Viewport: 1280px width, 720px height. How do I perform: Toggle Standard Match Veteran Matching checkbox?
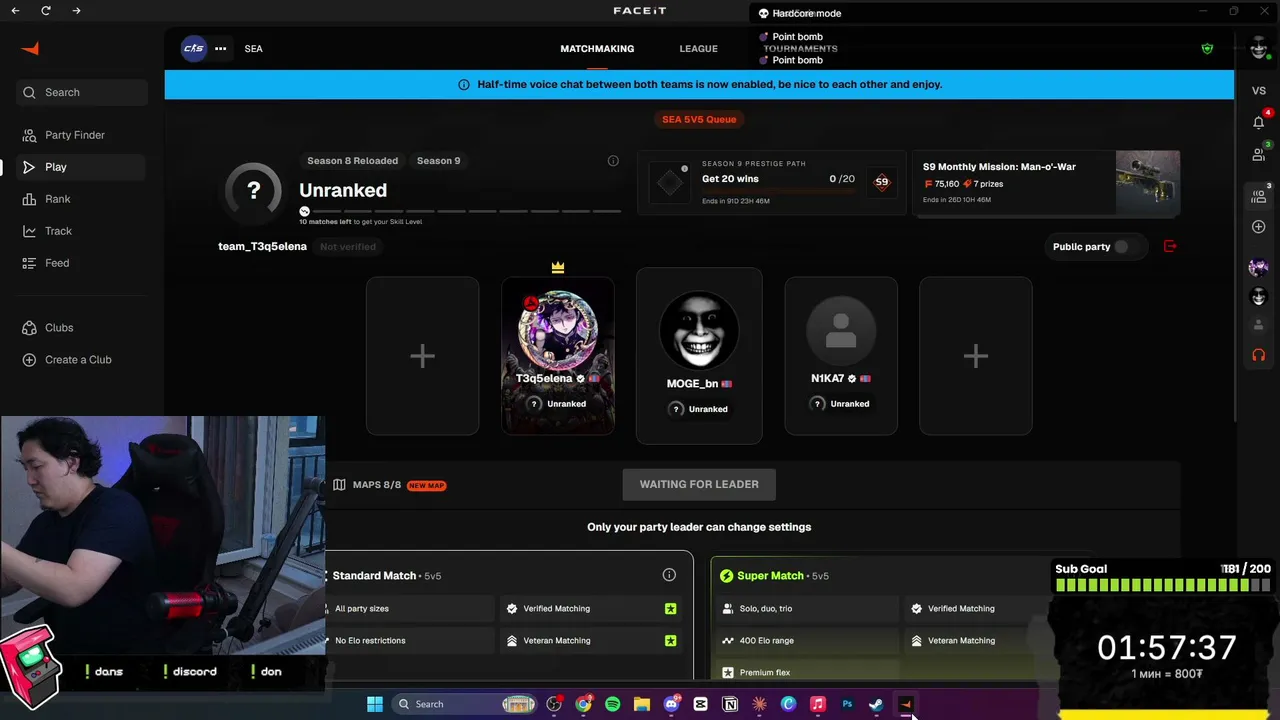[670, 641]
